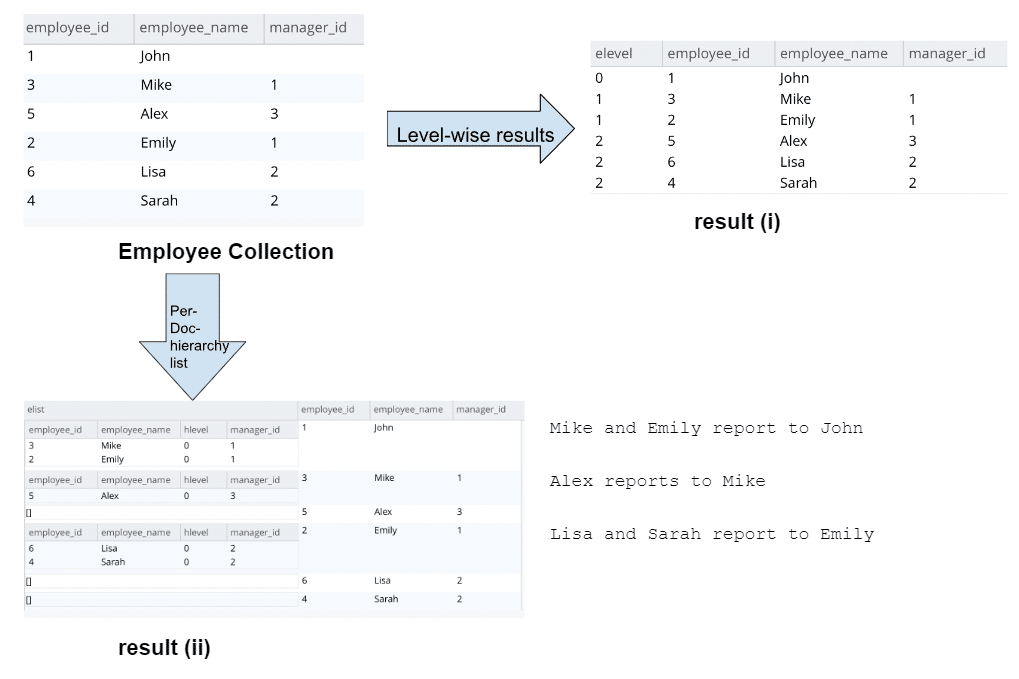1019x679 pixels.
Task: Click text "Mike and Emily report to John"
Action: pos(706,428)
